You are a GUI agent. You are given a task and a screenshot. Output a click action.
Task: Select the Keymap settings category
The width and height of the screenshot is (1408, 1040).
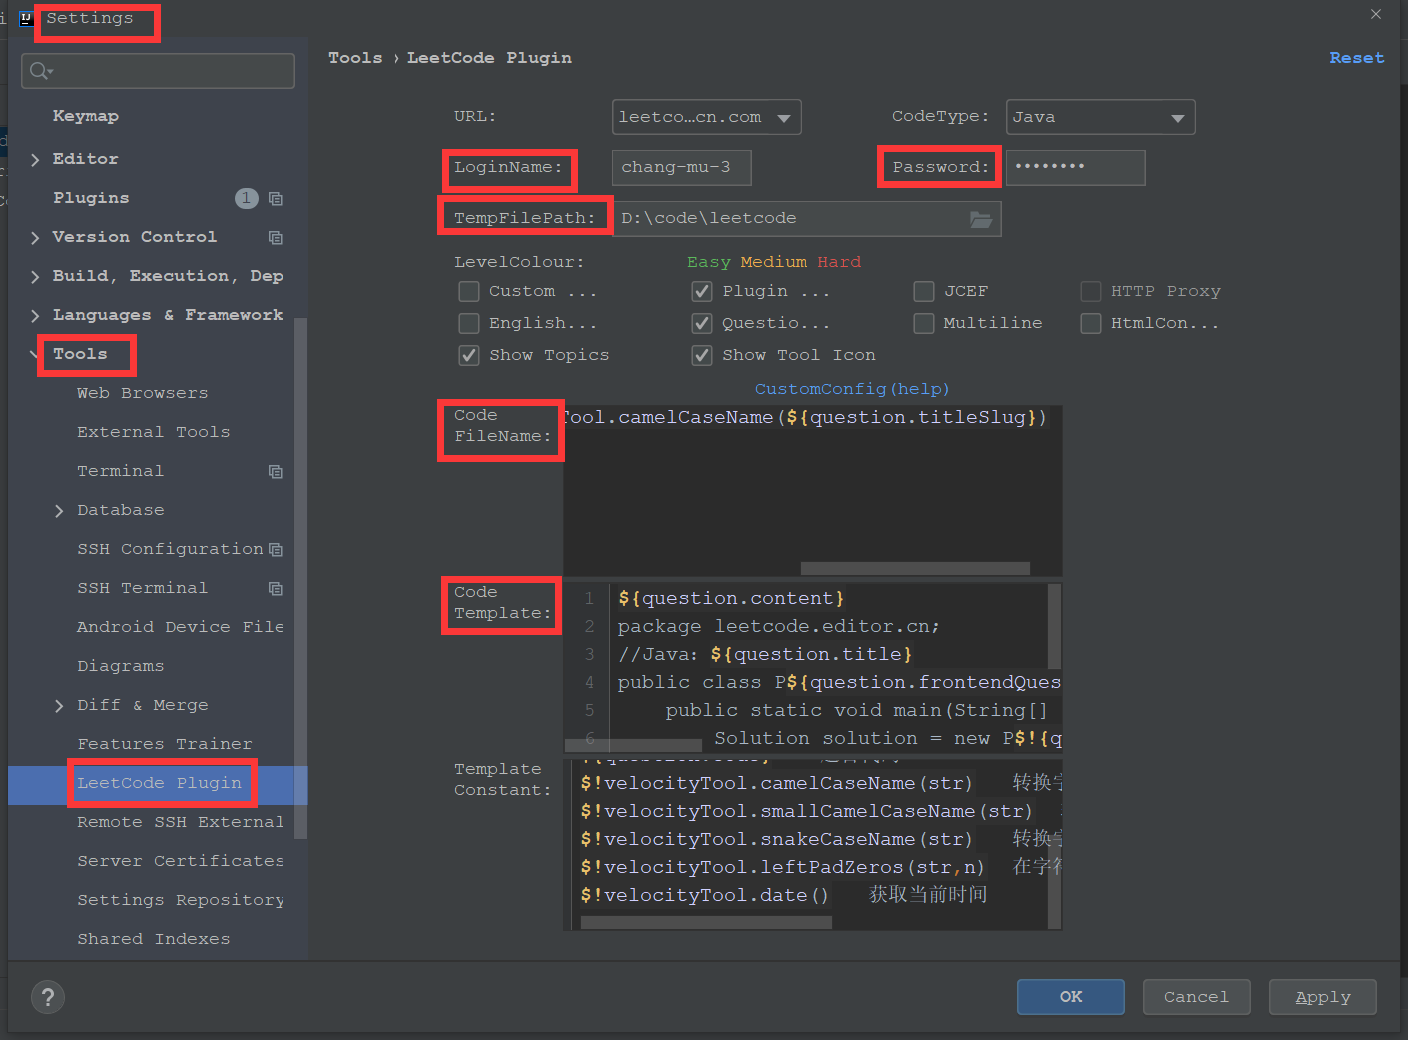pyautogui.click(x=85, y=116)
